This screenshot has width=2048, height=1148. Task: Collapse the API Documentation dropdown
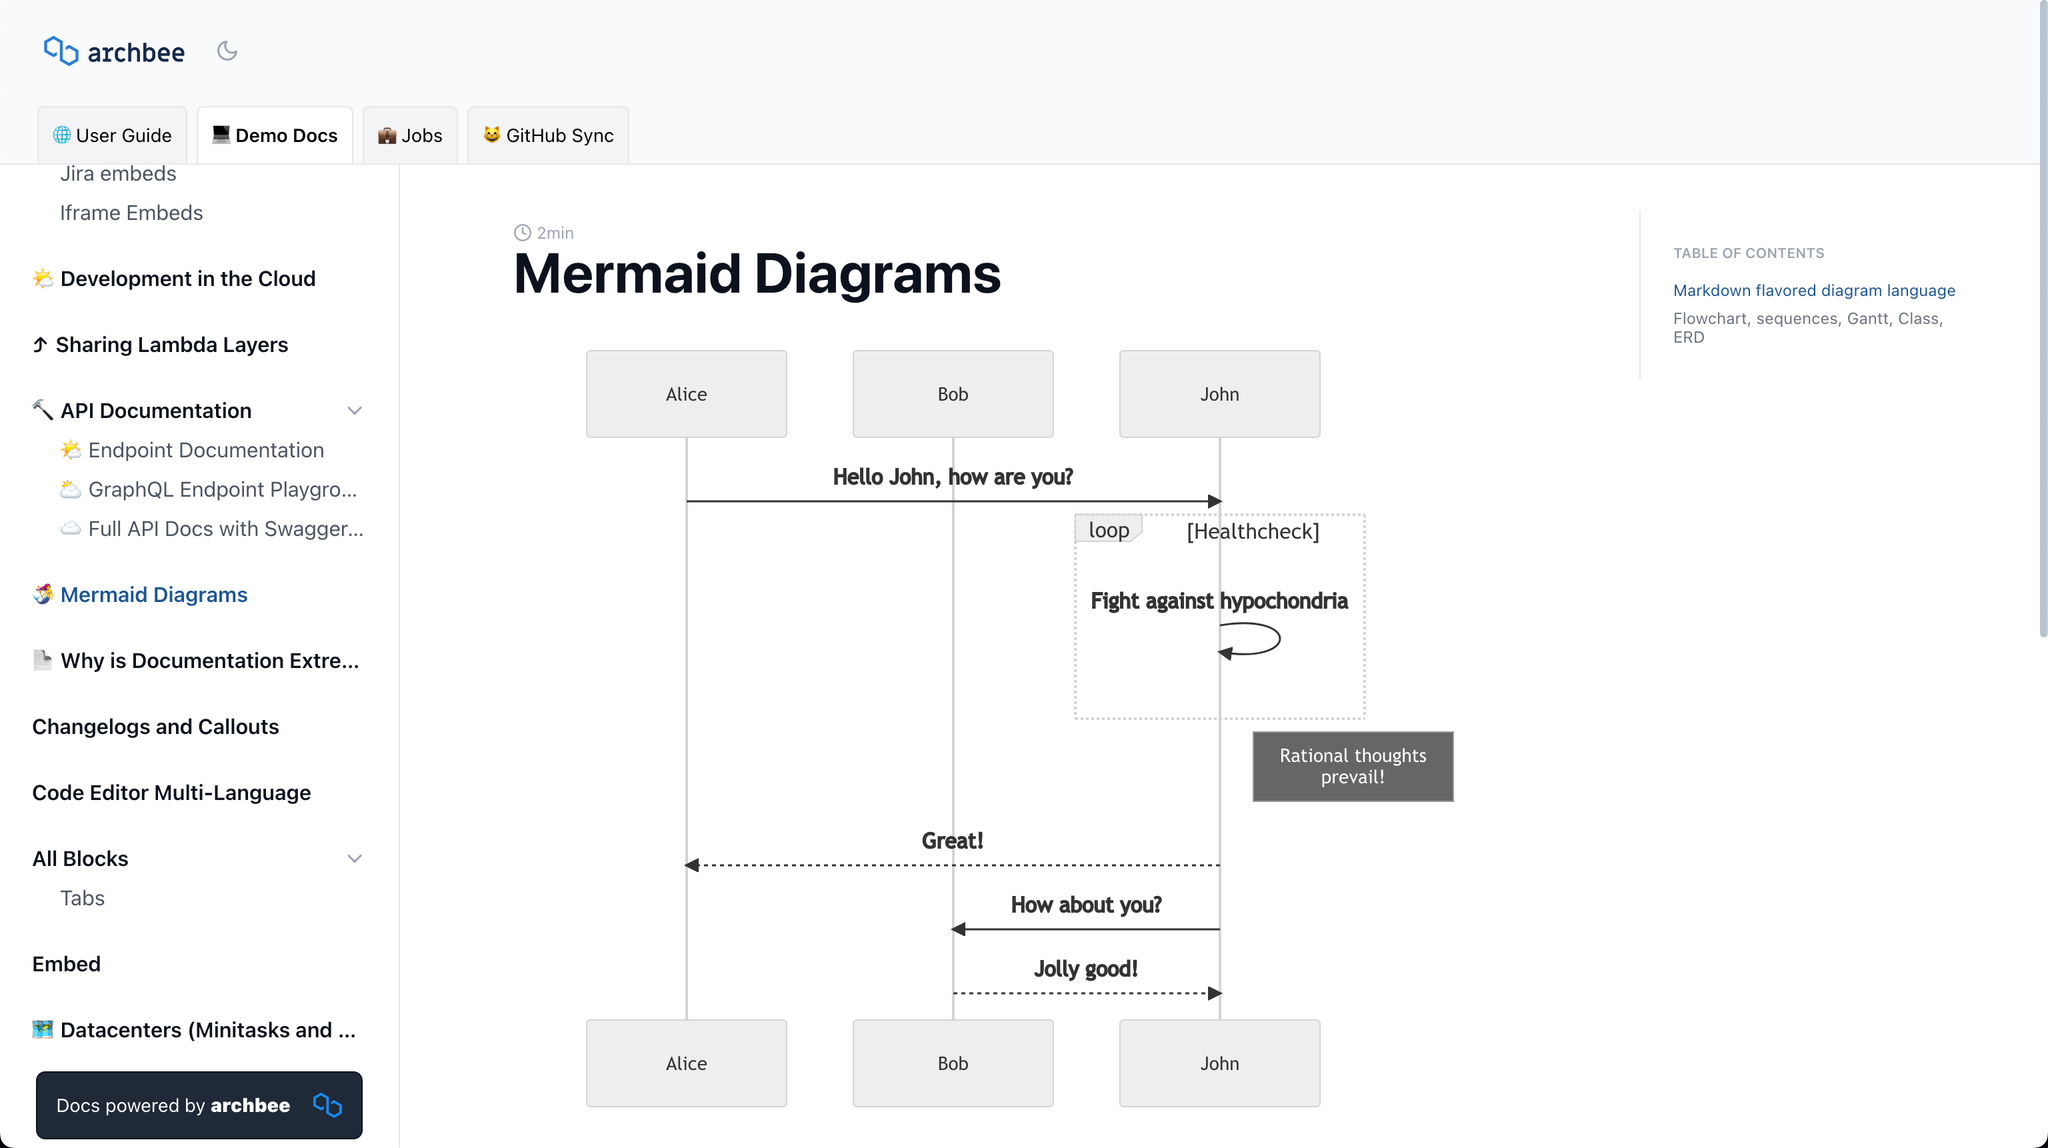pyautogui.click(x=354, y=409)
